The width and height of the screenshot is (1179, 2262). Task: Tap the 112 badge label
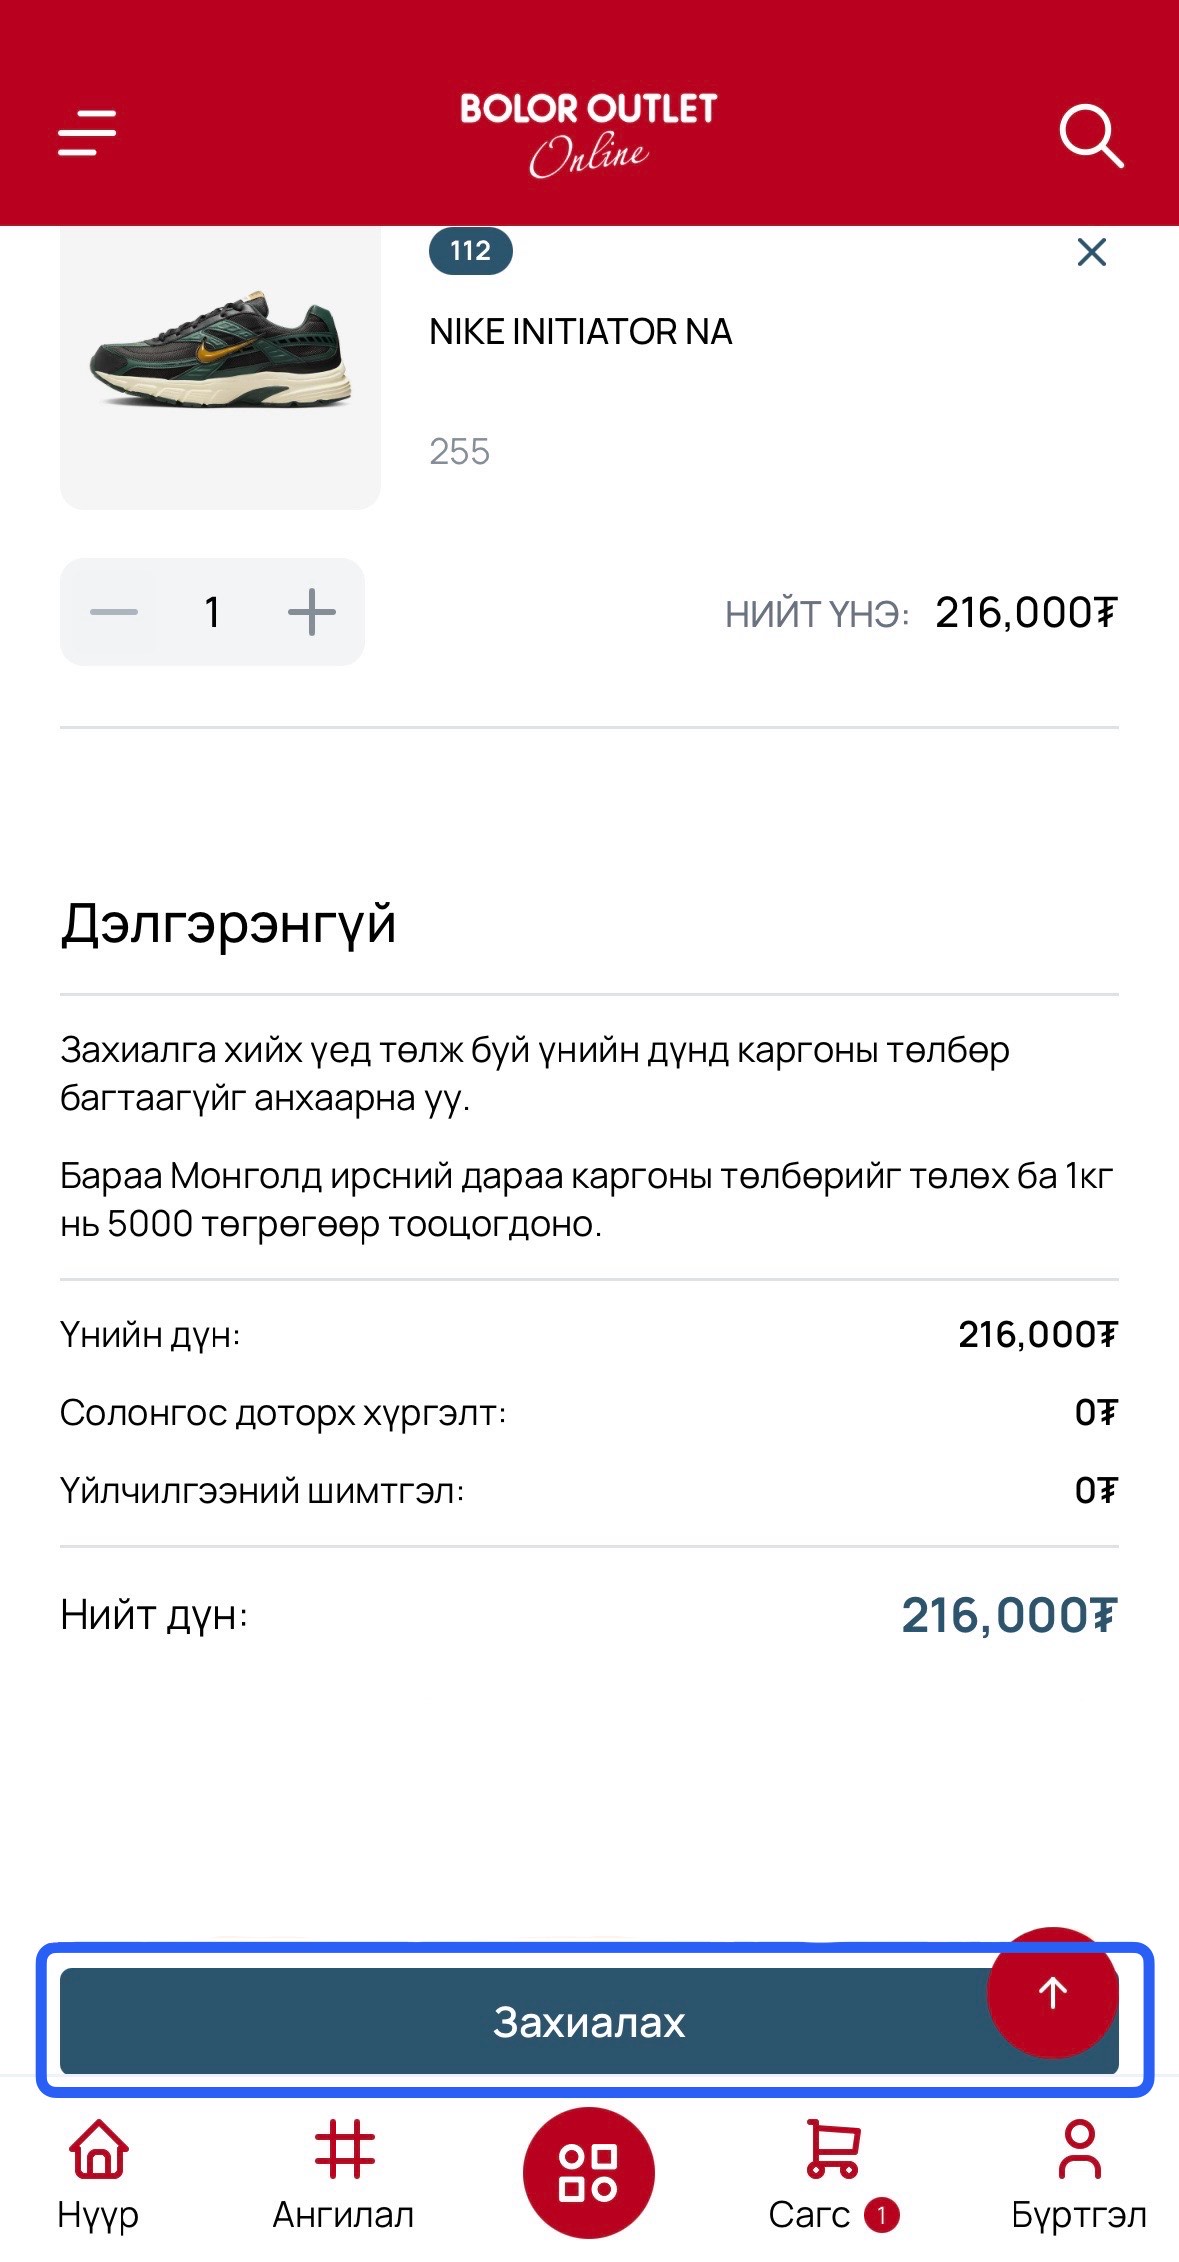[x=470, y=250]
